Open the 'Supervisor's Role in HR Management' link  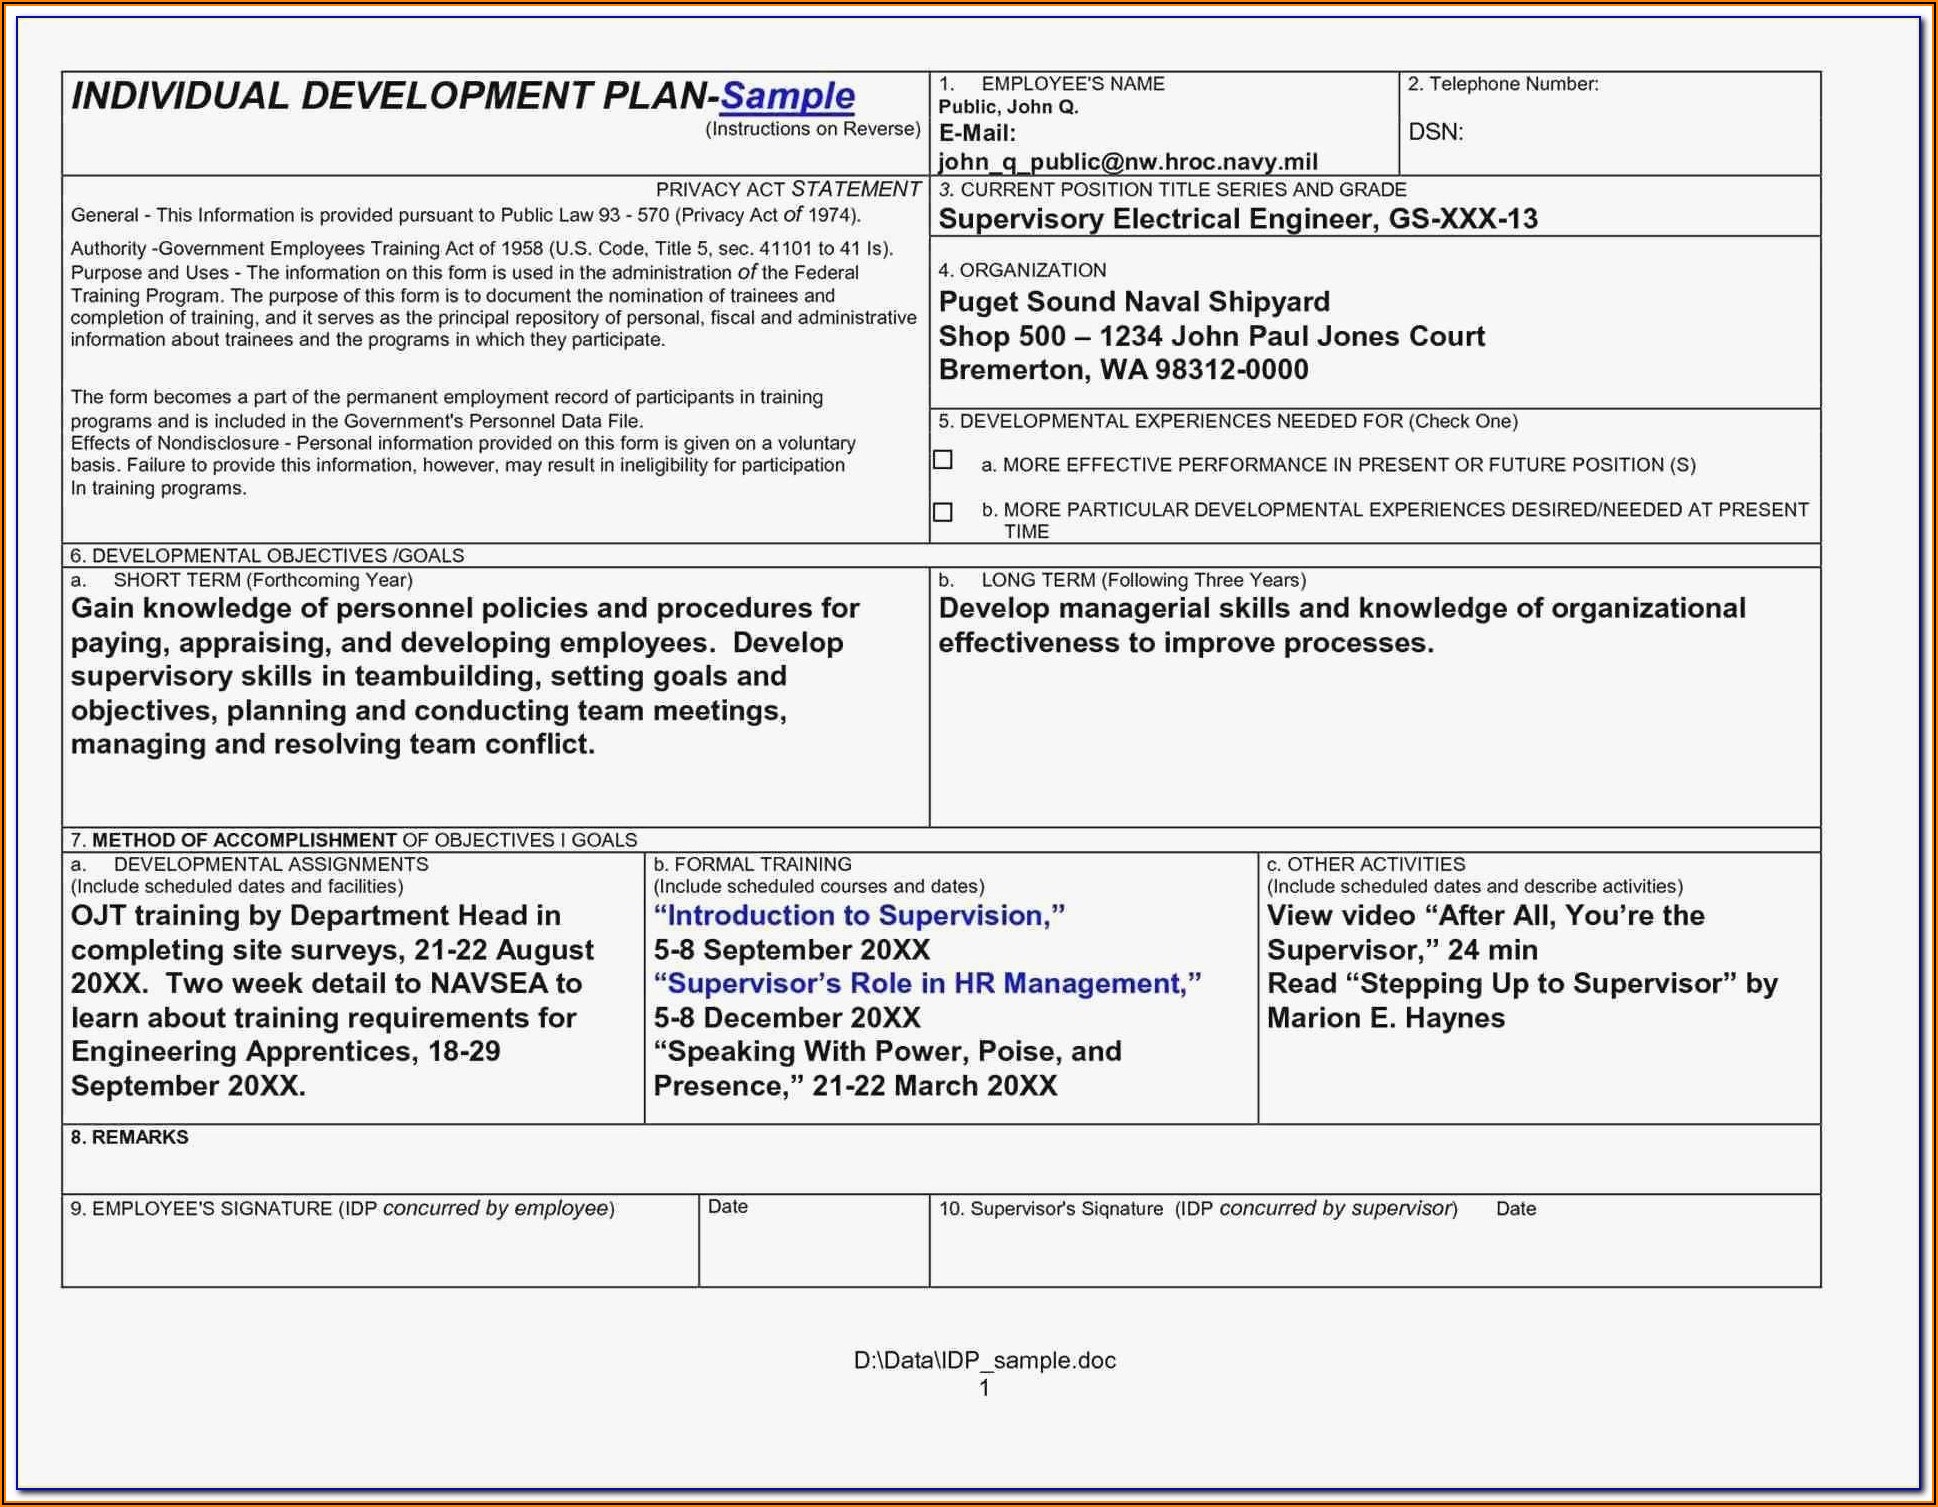coord(927,983)
